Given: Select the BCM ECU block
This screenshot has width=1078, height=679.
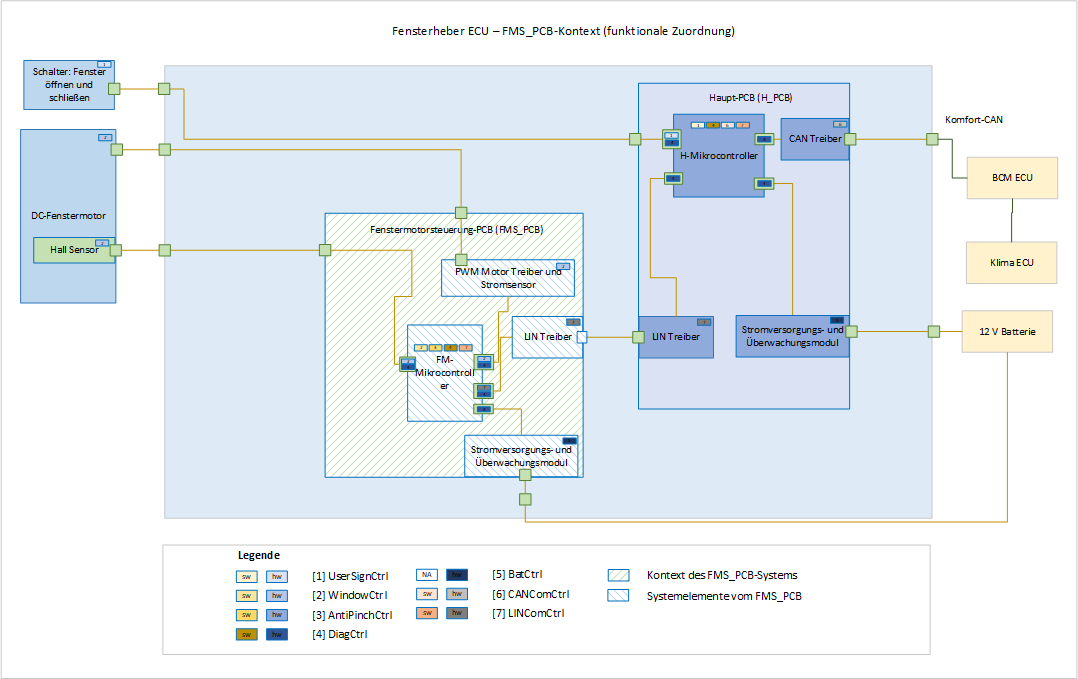Looking at the screenshot, I should (1012, 178).
